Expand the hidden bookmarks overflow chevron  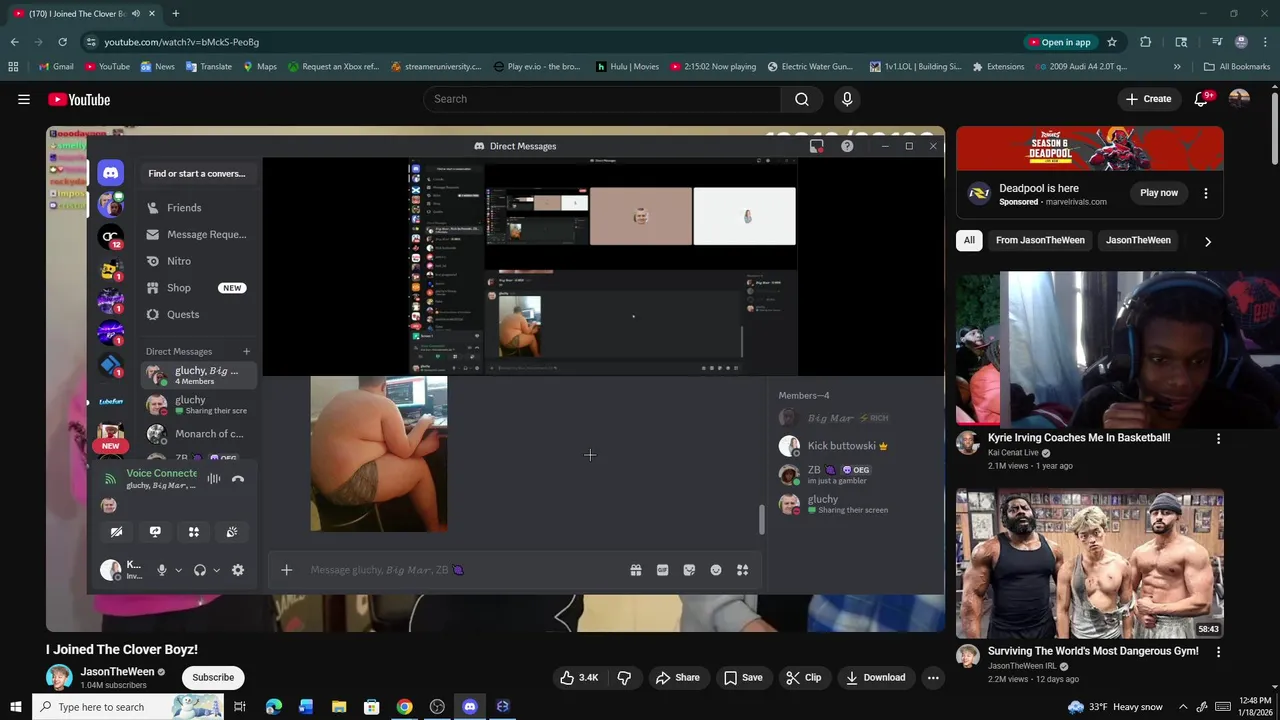pos(1177,66)
